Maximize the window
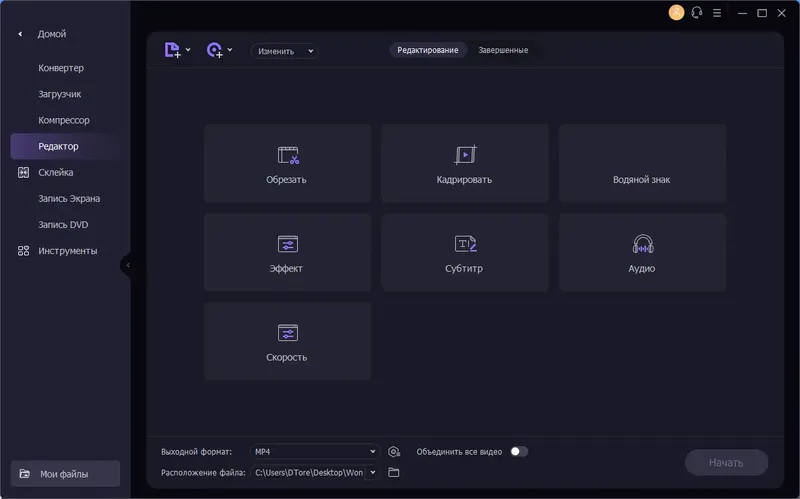Image resolution: width=800 pixels, height=499 pixels. coord(762,13)
